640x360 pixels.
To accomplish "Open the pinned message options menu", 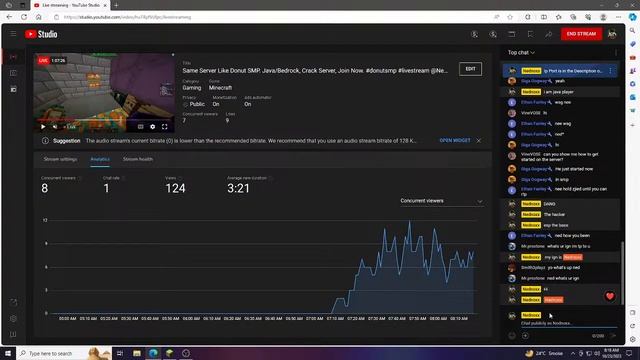I will (x=610, y=71).
